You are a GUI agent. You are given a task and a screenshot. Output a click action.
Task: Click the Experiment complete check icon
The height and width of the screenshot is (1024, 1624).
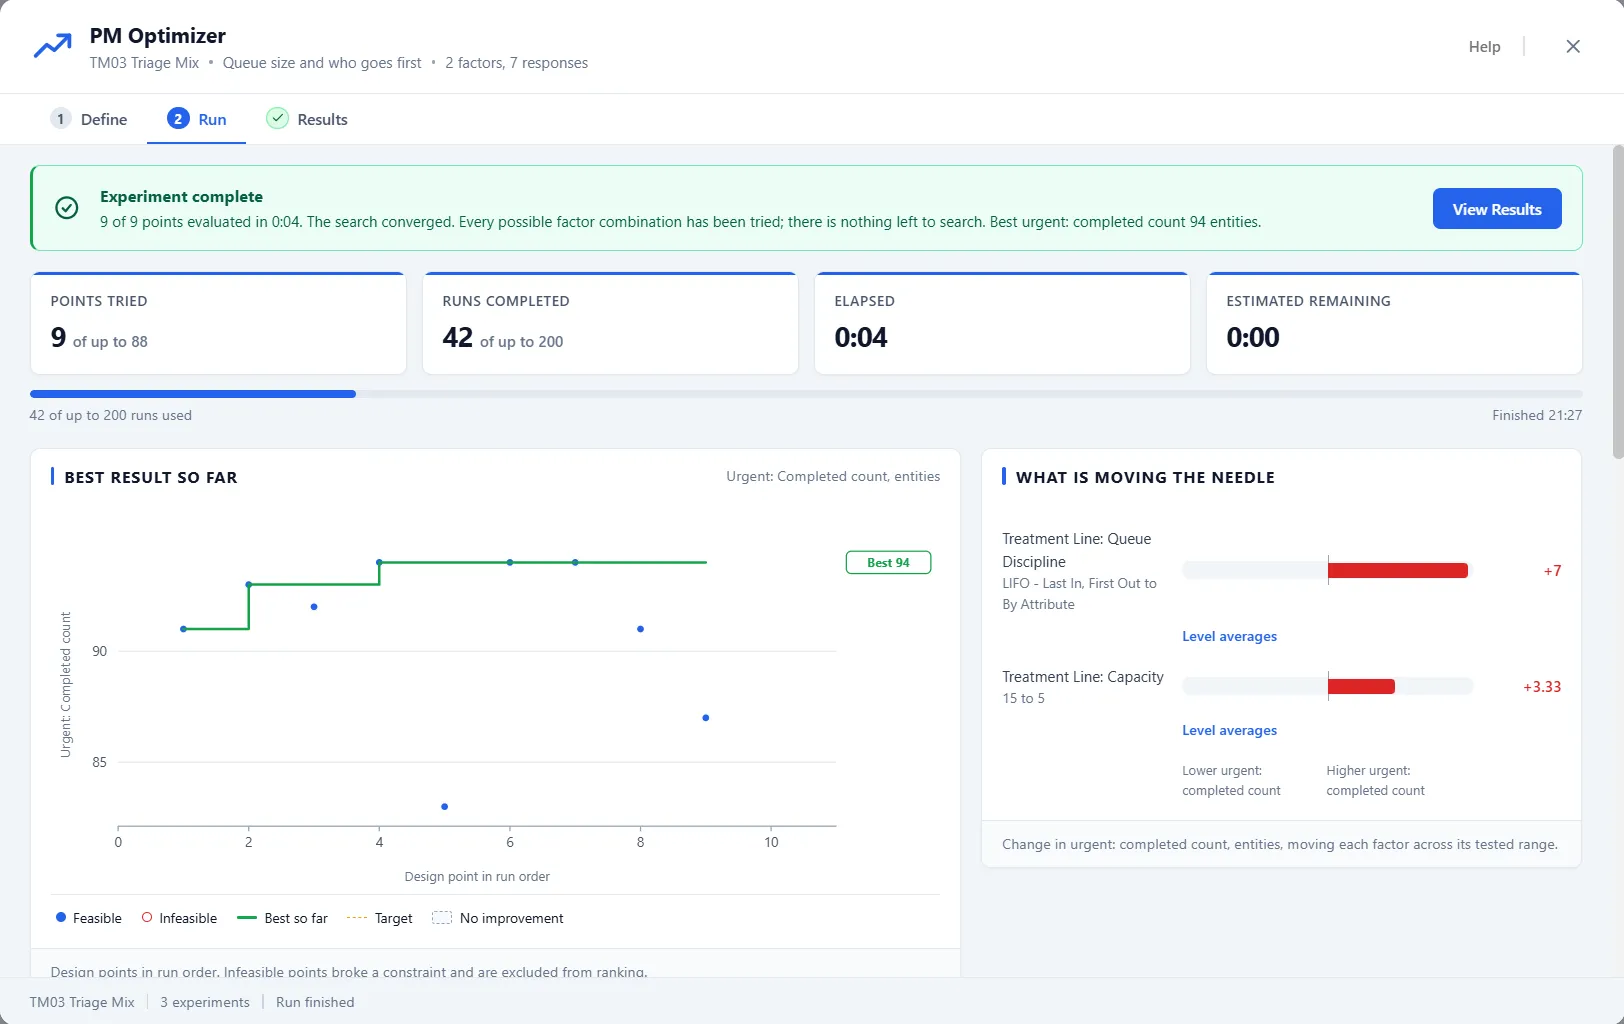[x=67, y=208]
